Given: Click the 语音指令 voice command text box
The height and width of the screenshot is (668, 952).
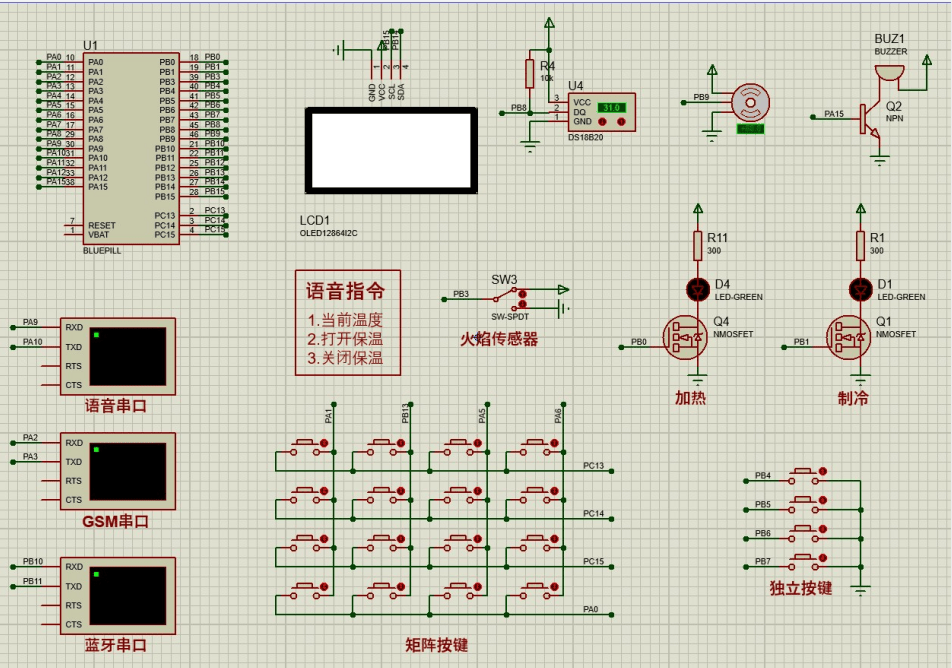Looking at the screenshot, I should (x=347, y=323).
